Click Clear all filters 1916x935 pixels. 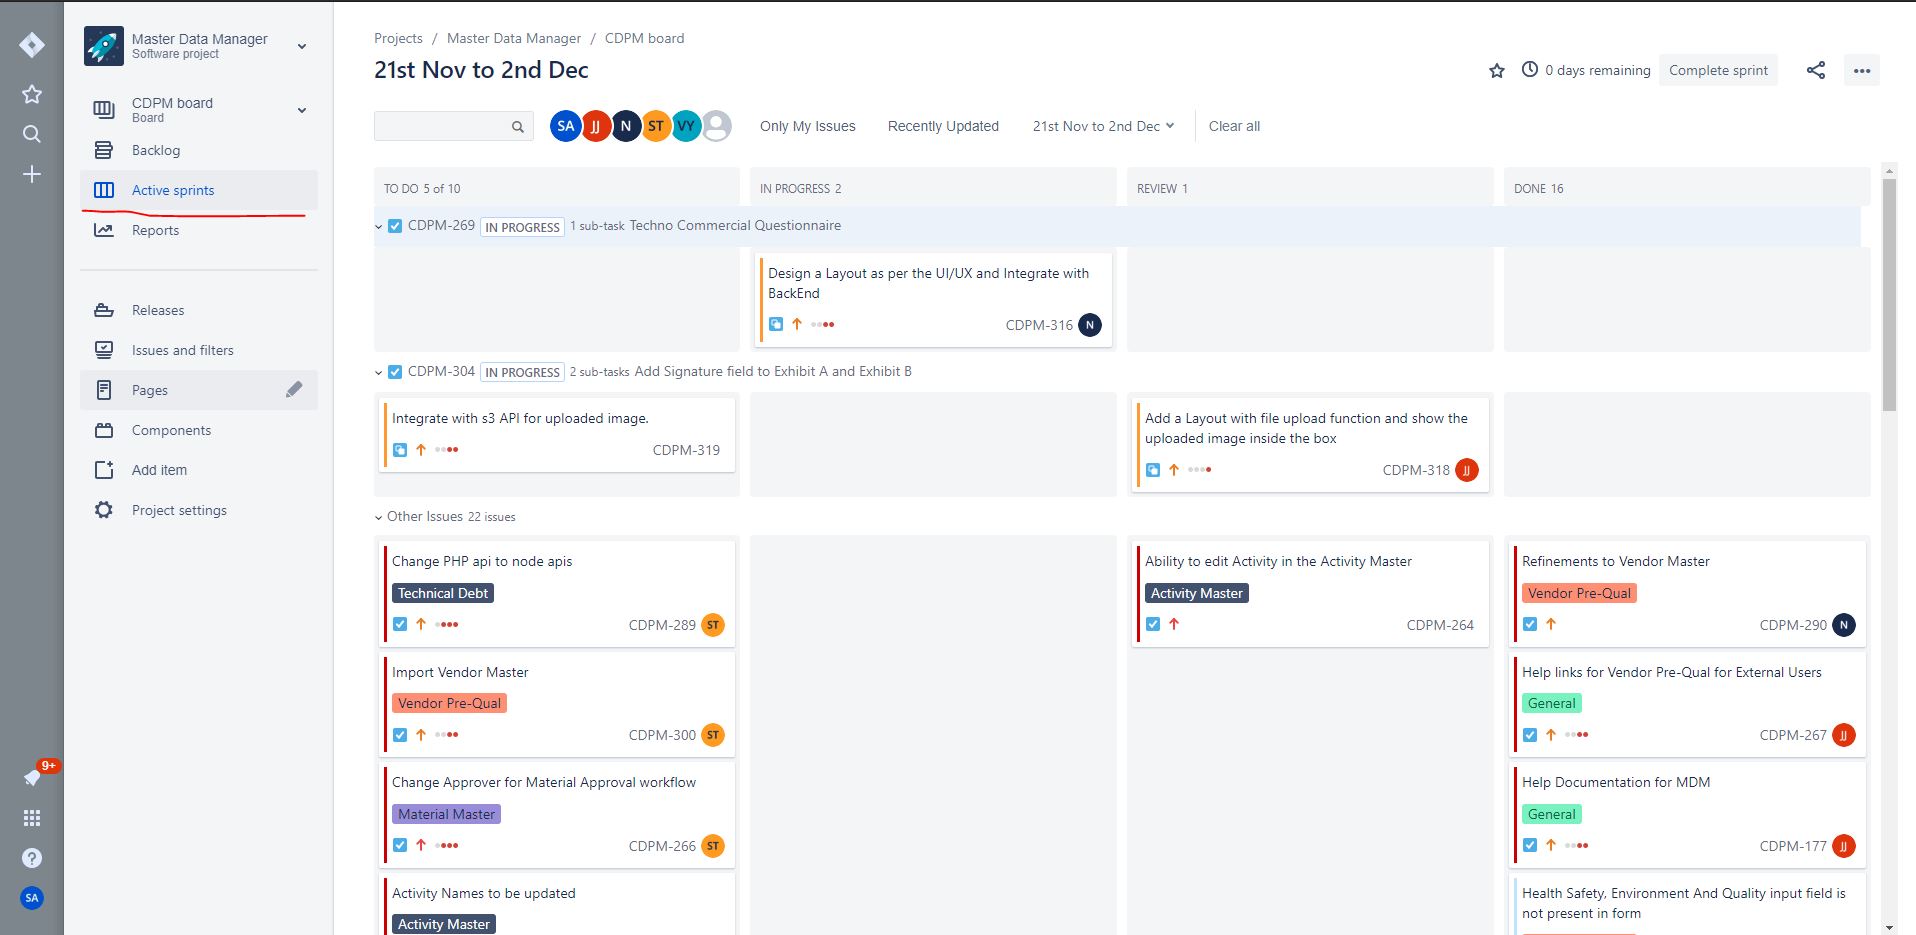1234,126
